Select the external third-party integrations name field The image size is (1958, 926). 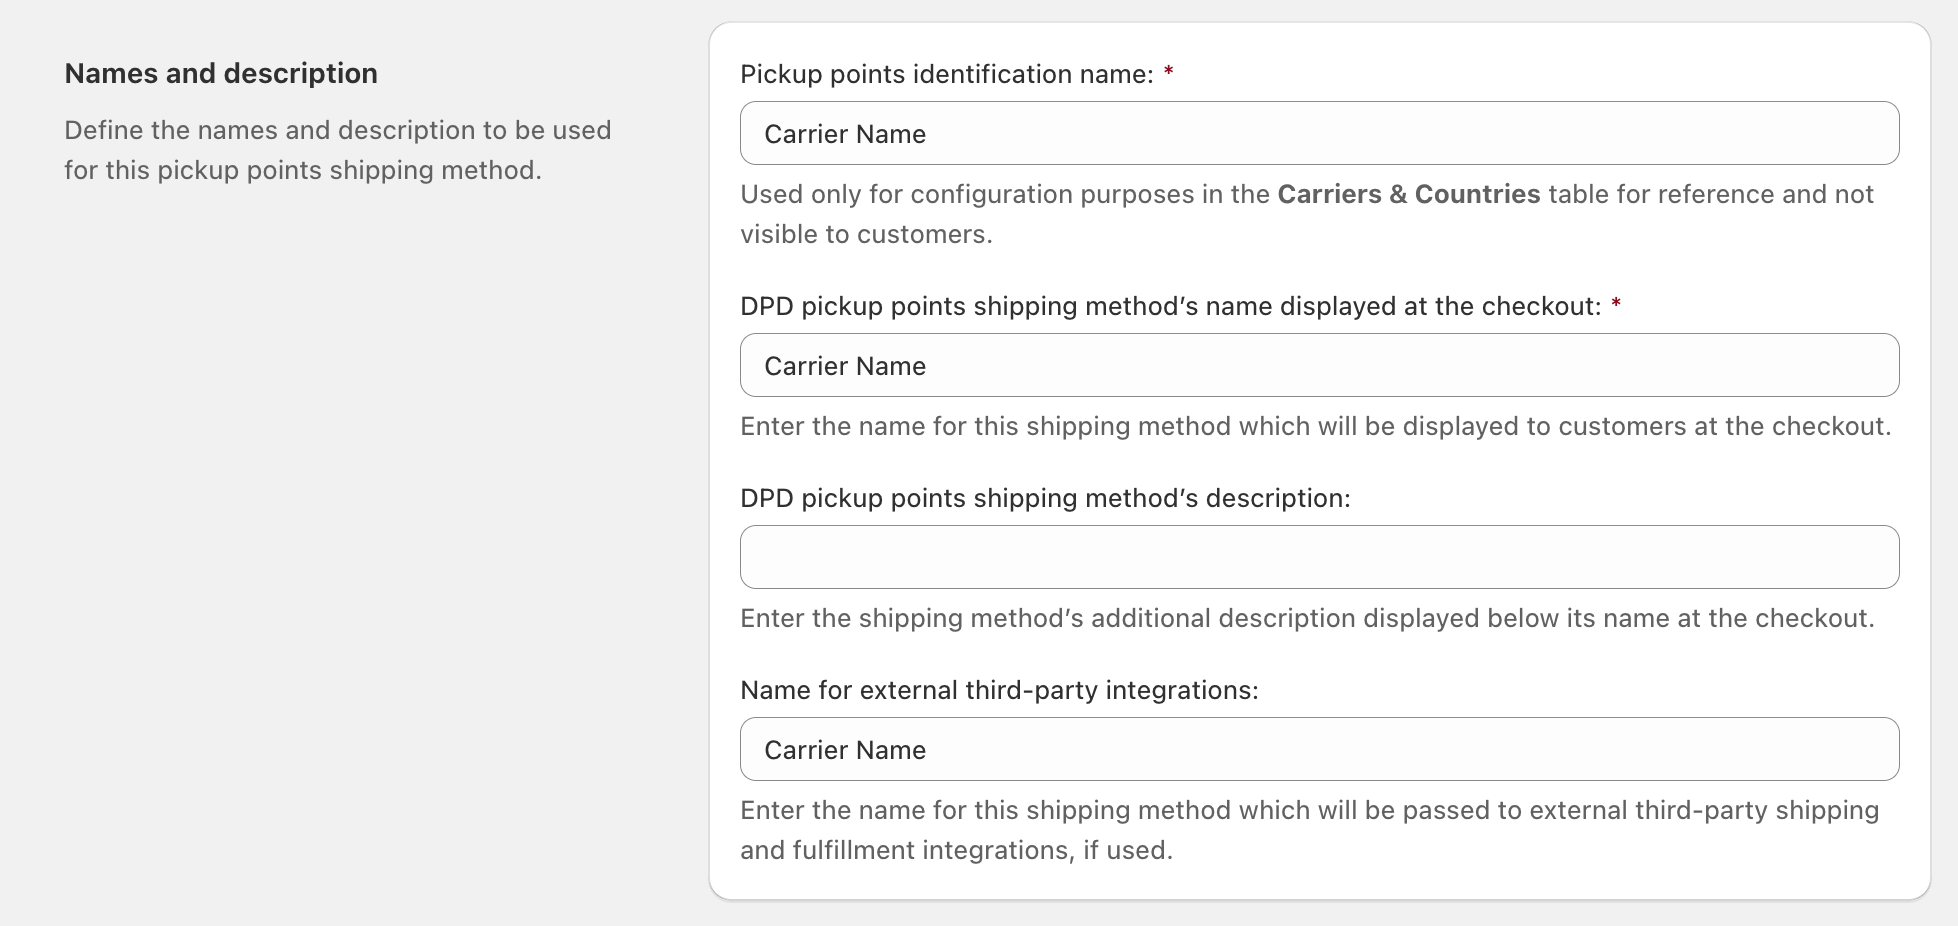tap(1318, 750)
